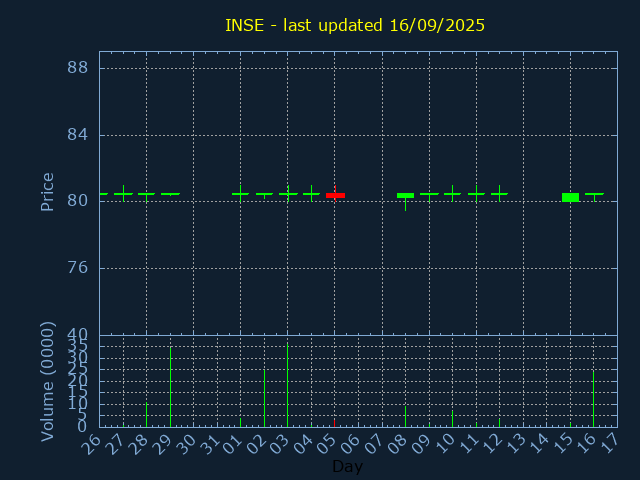The image size is (640, 480).
Task: Click the chart title 'INSE - last updated 16/09/2025'
Action: [355, 25]
